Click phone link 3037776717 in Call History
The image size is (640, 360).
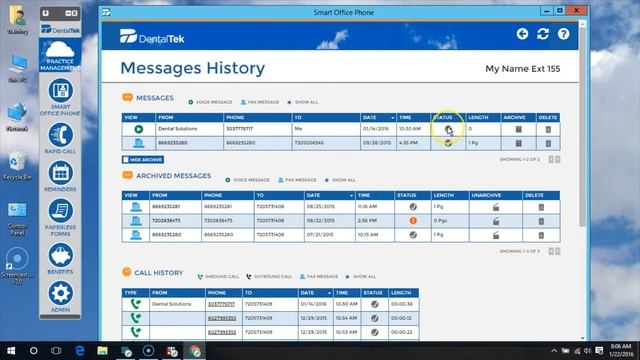pos(221,304)
